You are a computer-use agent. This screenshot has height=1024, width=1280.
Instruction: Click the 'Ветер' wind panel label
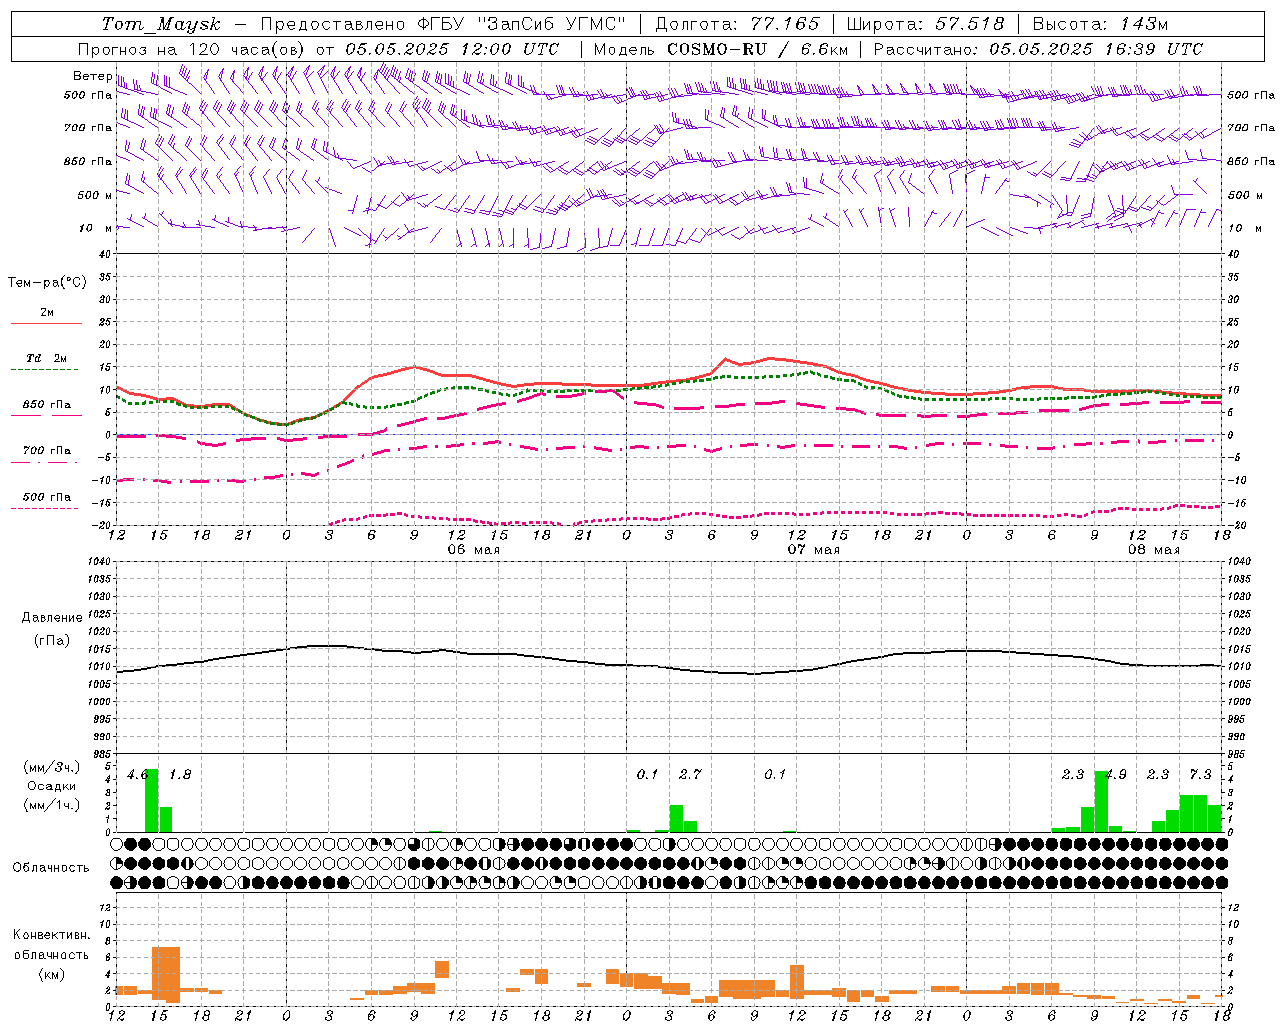click(x=92, y=76)
